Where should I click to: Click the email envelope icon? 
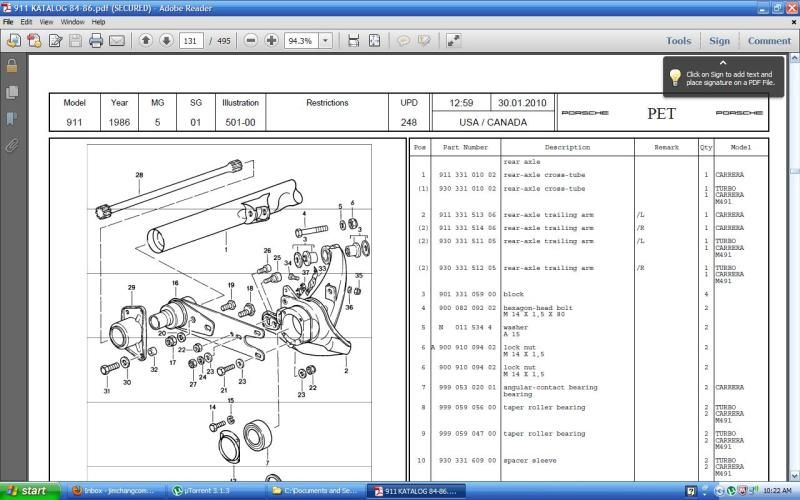pos(117,40)
